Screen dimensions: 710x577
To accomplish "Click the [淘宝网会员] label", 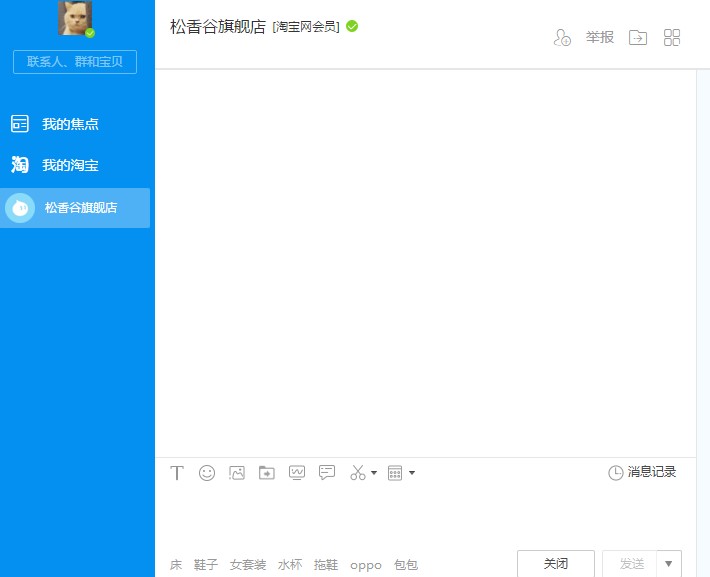I will point(306,27).
